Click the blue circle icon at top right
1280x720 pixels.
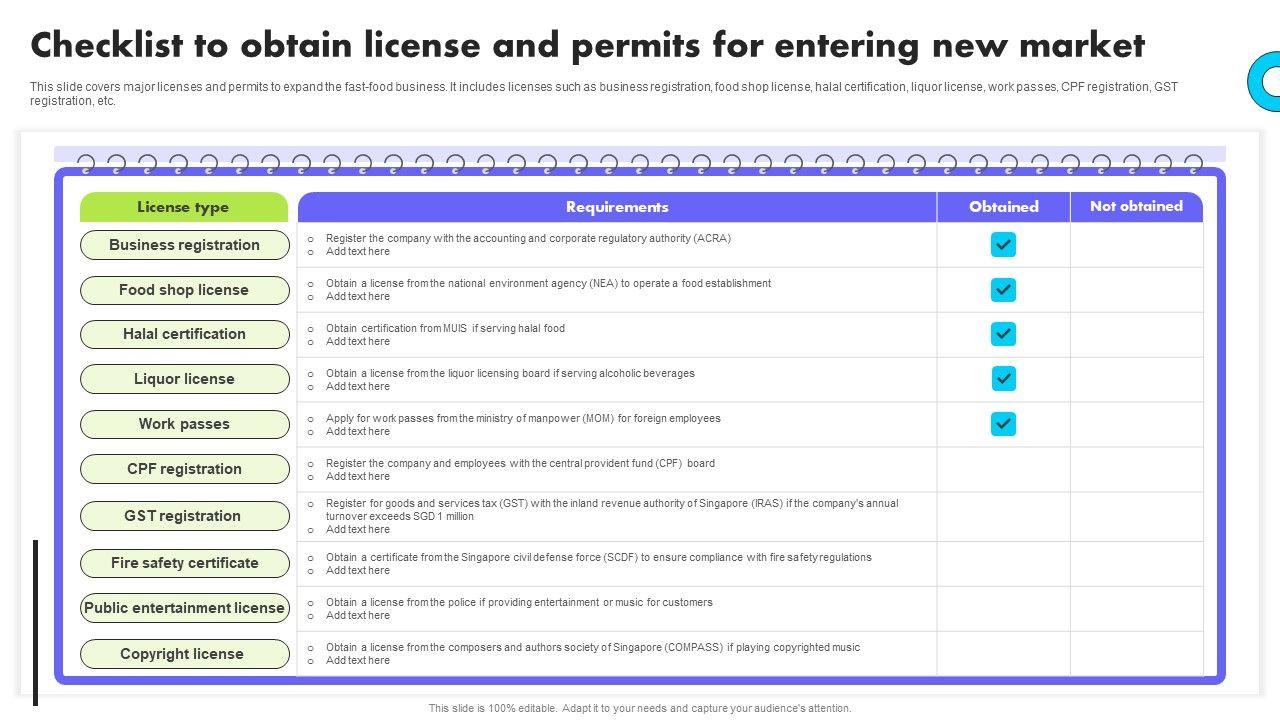pos(1264,81)
